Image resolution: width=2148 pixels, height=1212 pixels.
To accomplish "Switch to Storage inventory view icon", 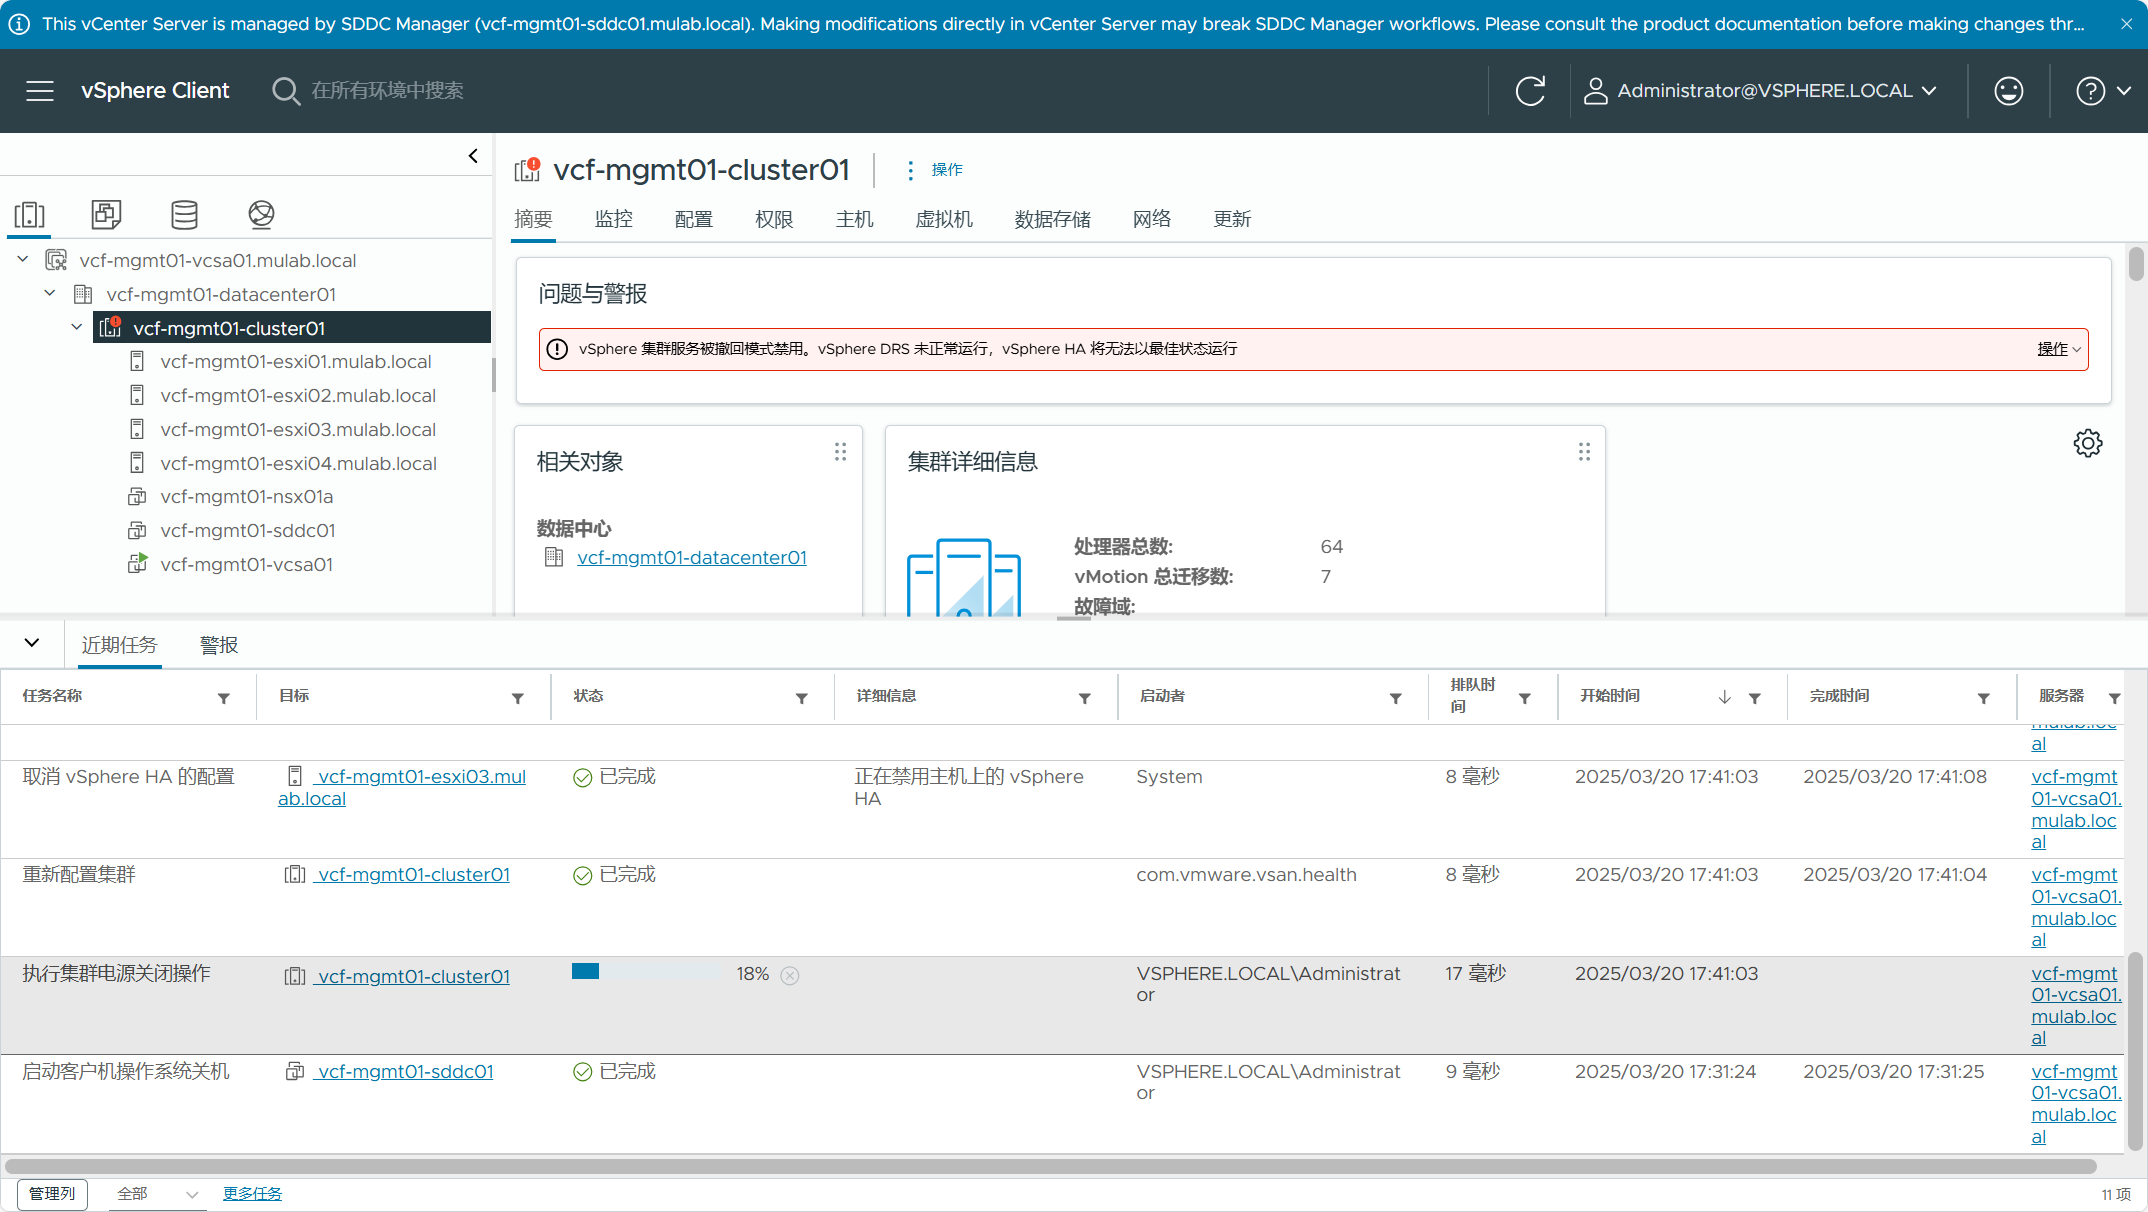I will point(184,214).
